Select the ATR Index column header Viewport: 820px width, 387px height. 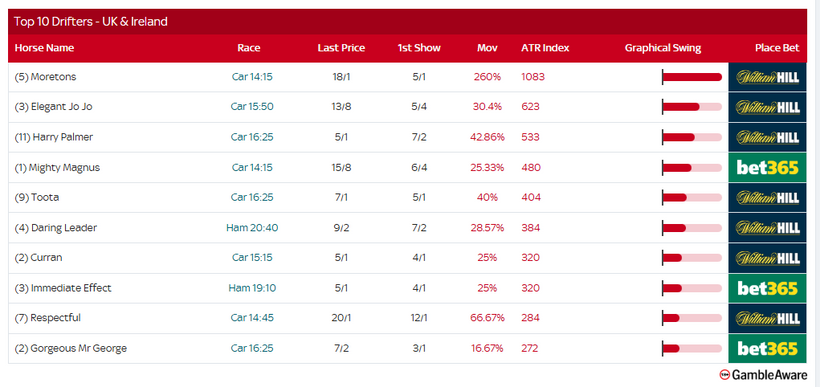coord(545,48)
